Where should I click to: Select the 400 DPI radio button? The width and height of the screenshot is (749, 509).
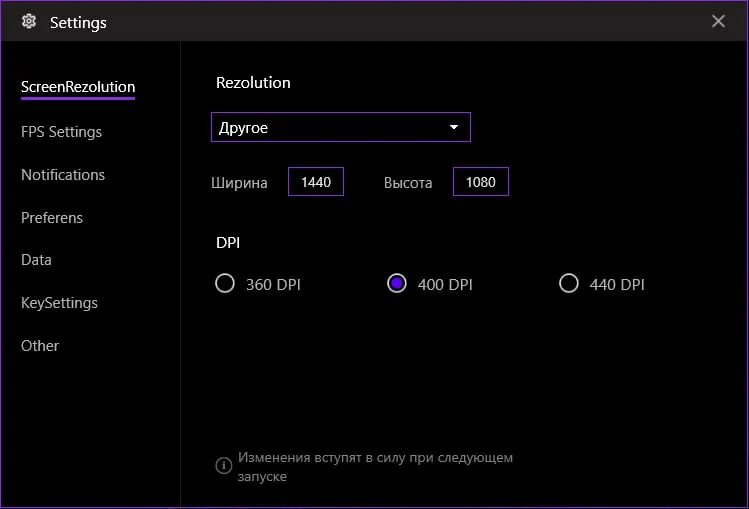tap(397, 284)
